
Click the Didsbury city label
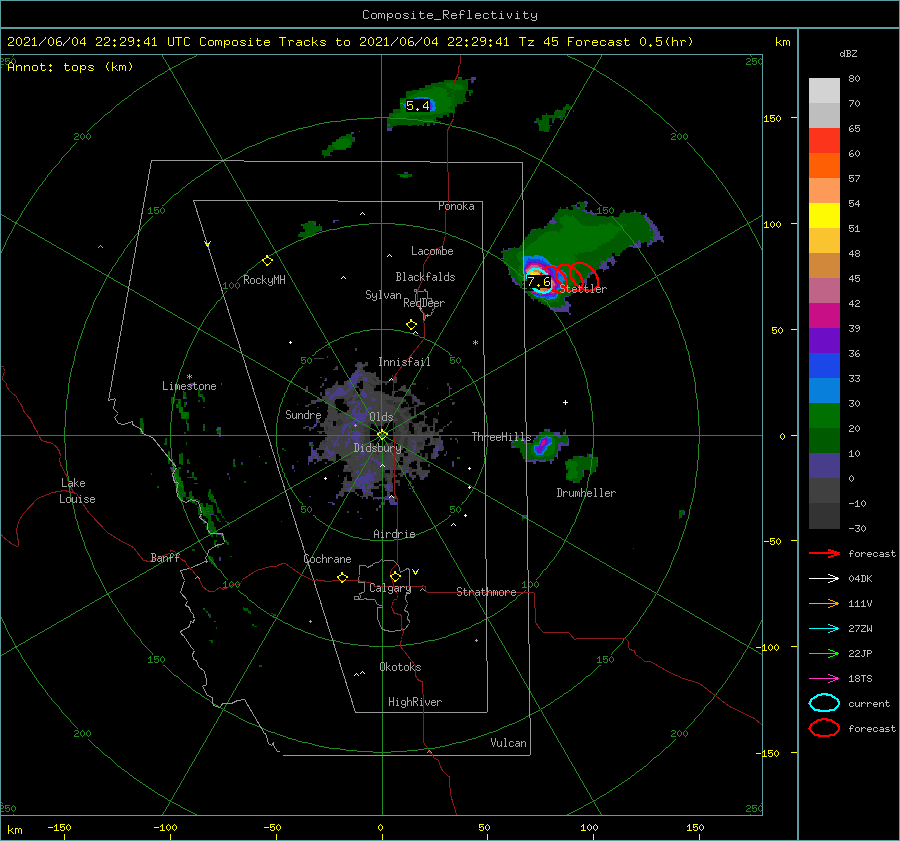377,448
